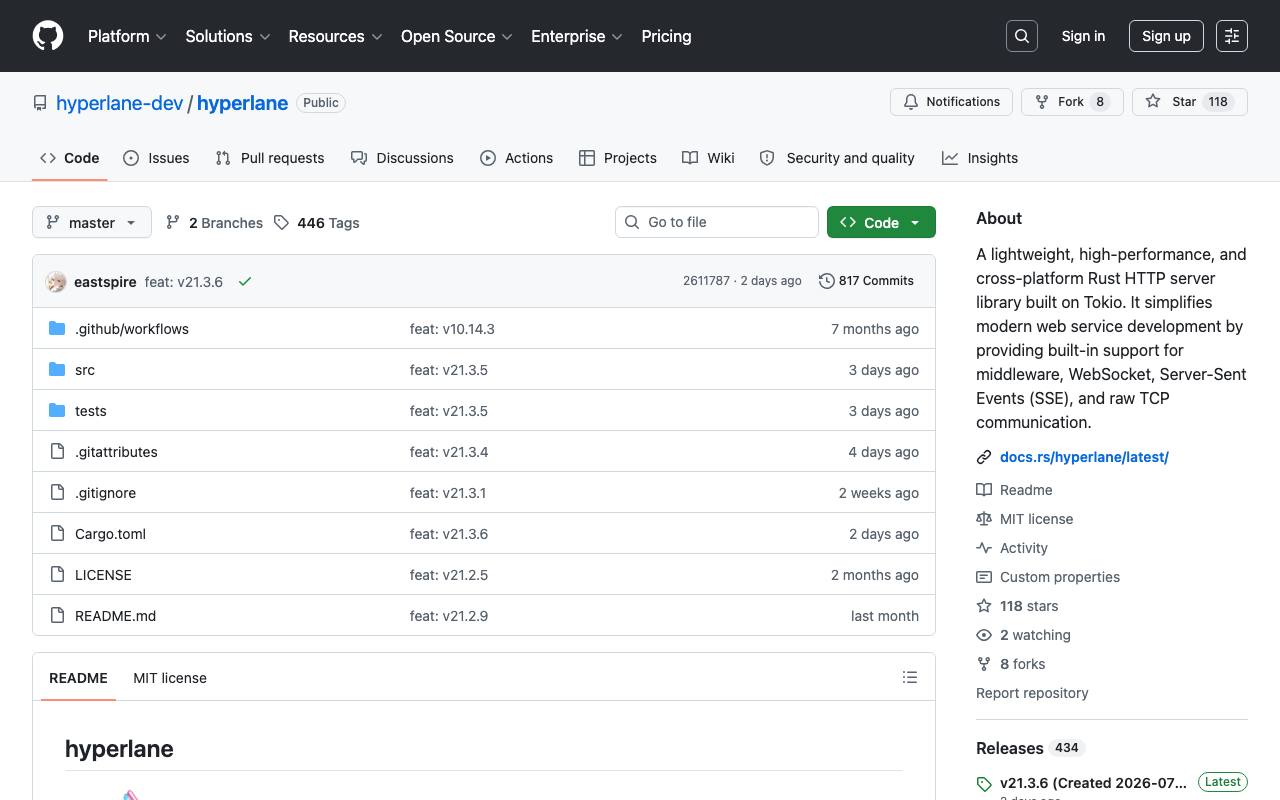This screenshot has width=1280, height=800.
Task: Click the fork icon next to 8 forks
Action: pyautogui.click(x=984, y=664)
